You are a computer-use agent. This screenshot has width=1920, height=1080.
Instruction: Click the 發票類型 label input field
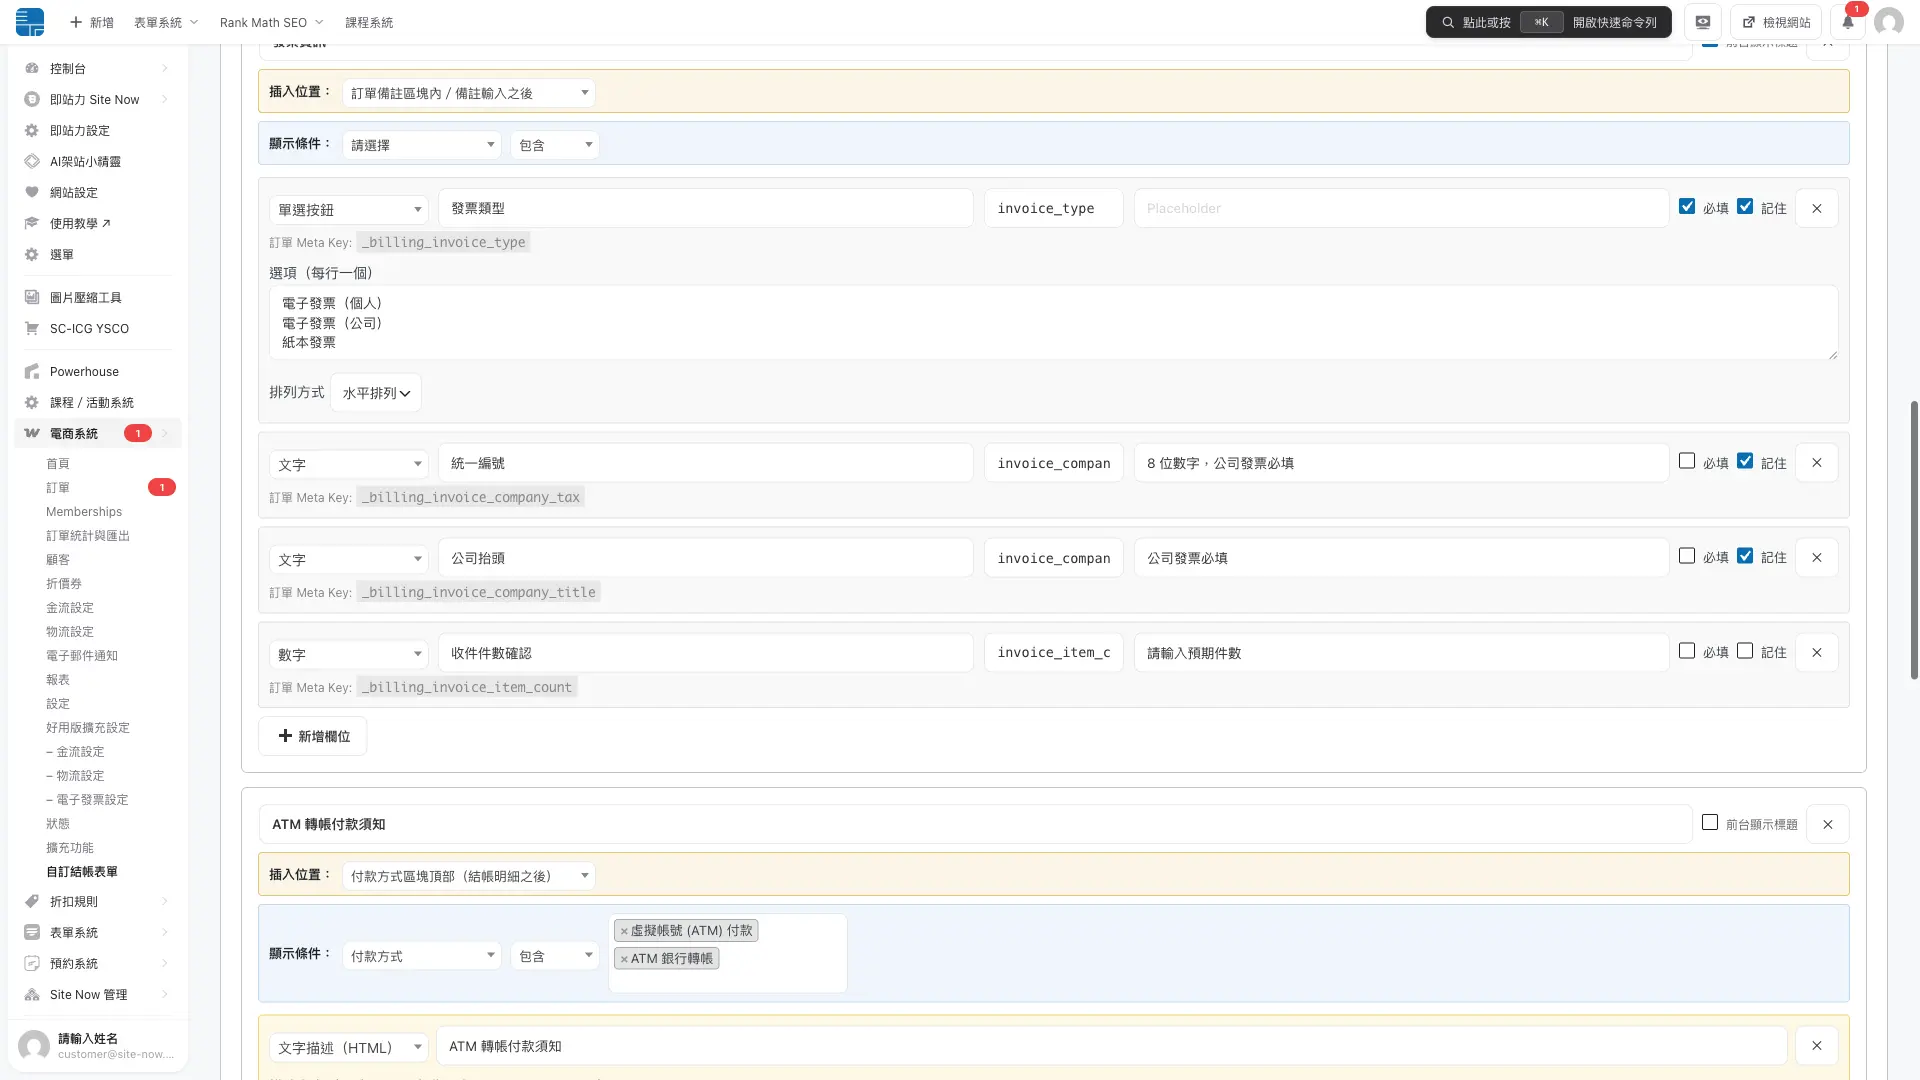[706, 209]
